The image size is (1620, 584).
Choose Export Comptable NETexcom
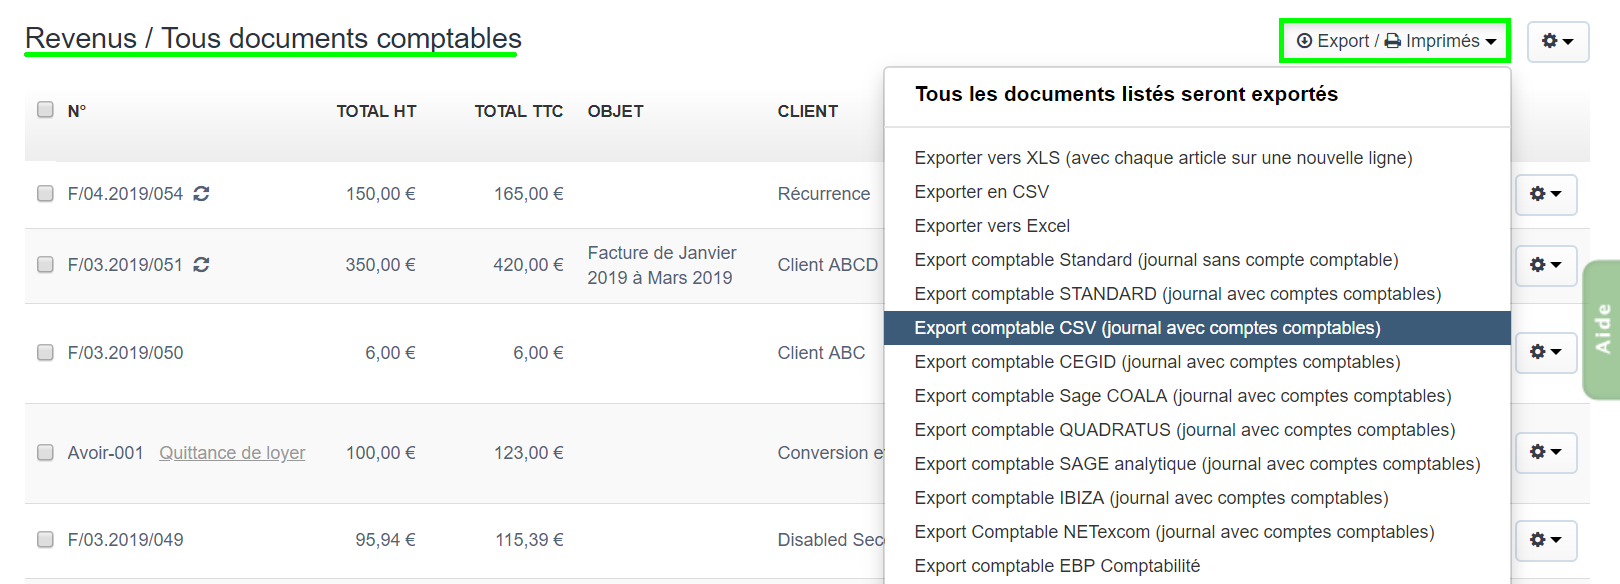point(1197,532)
